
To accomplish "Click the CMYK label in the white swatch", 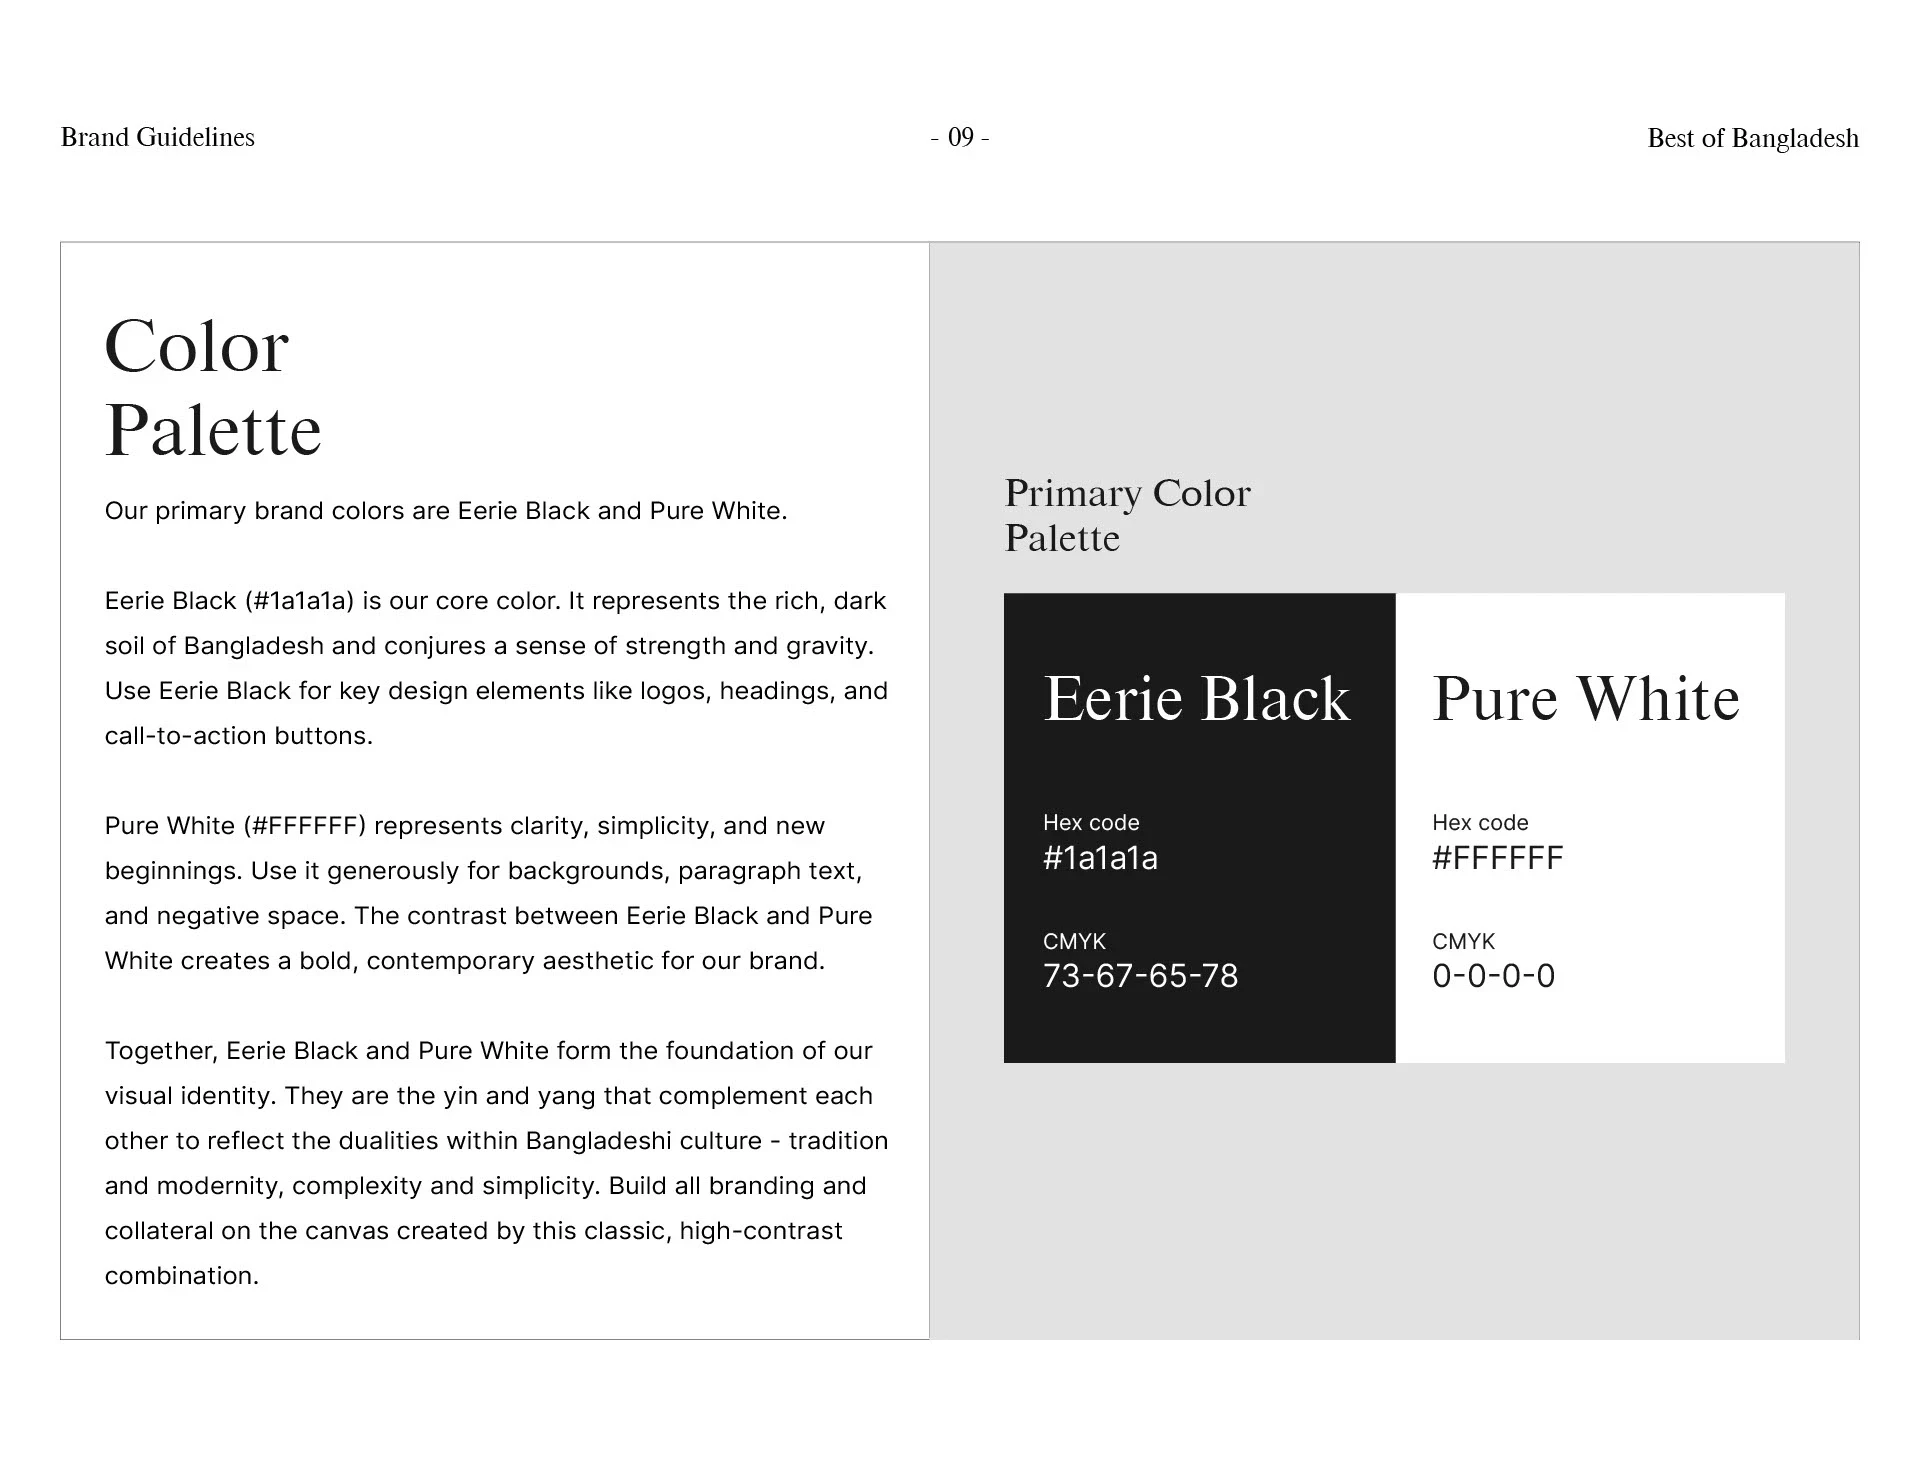I will tap(1463, 942).
